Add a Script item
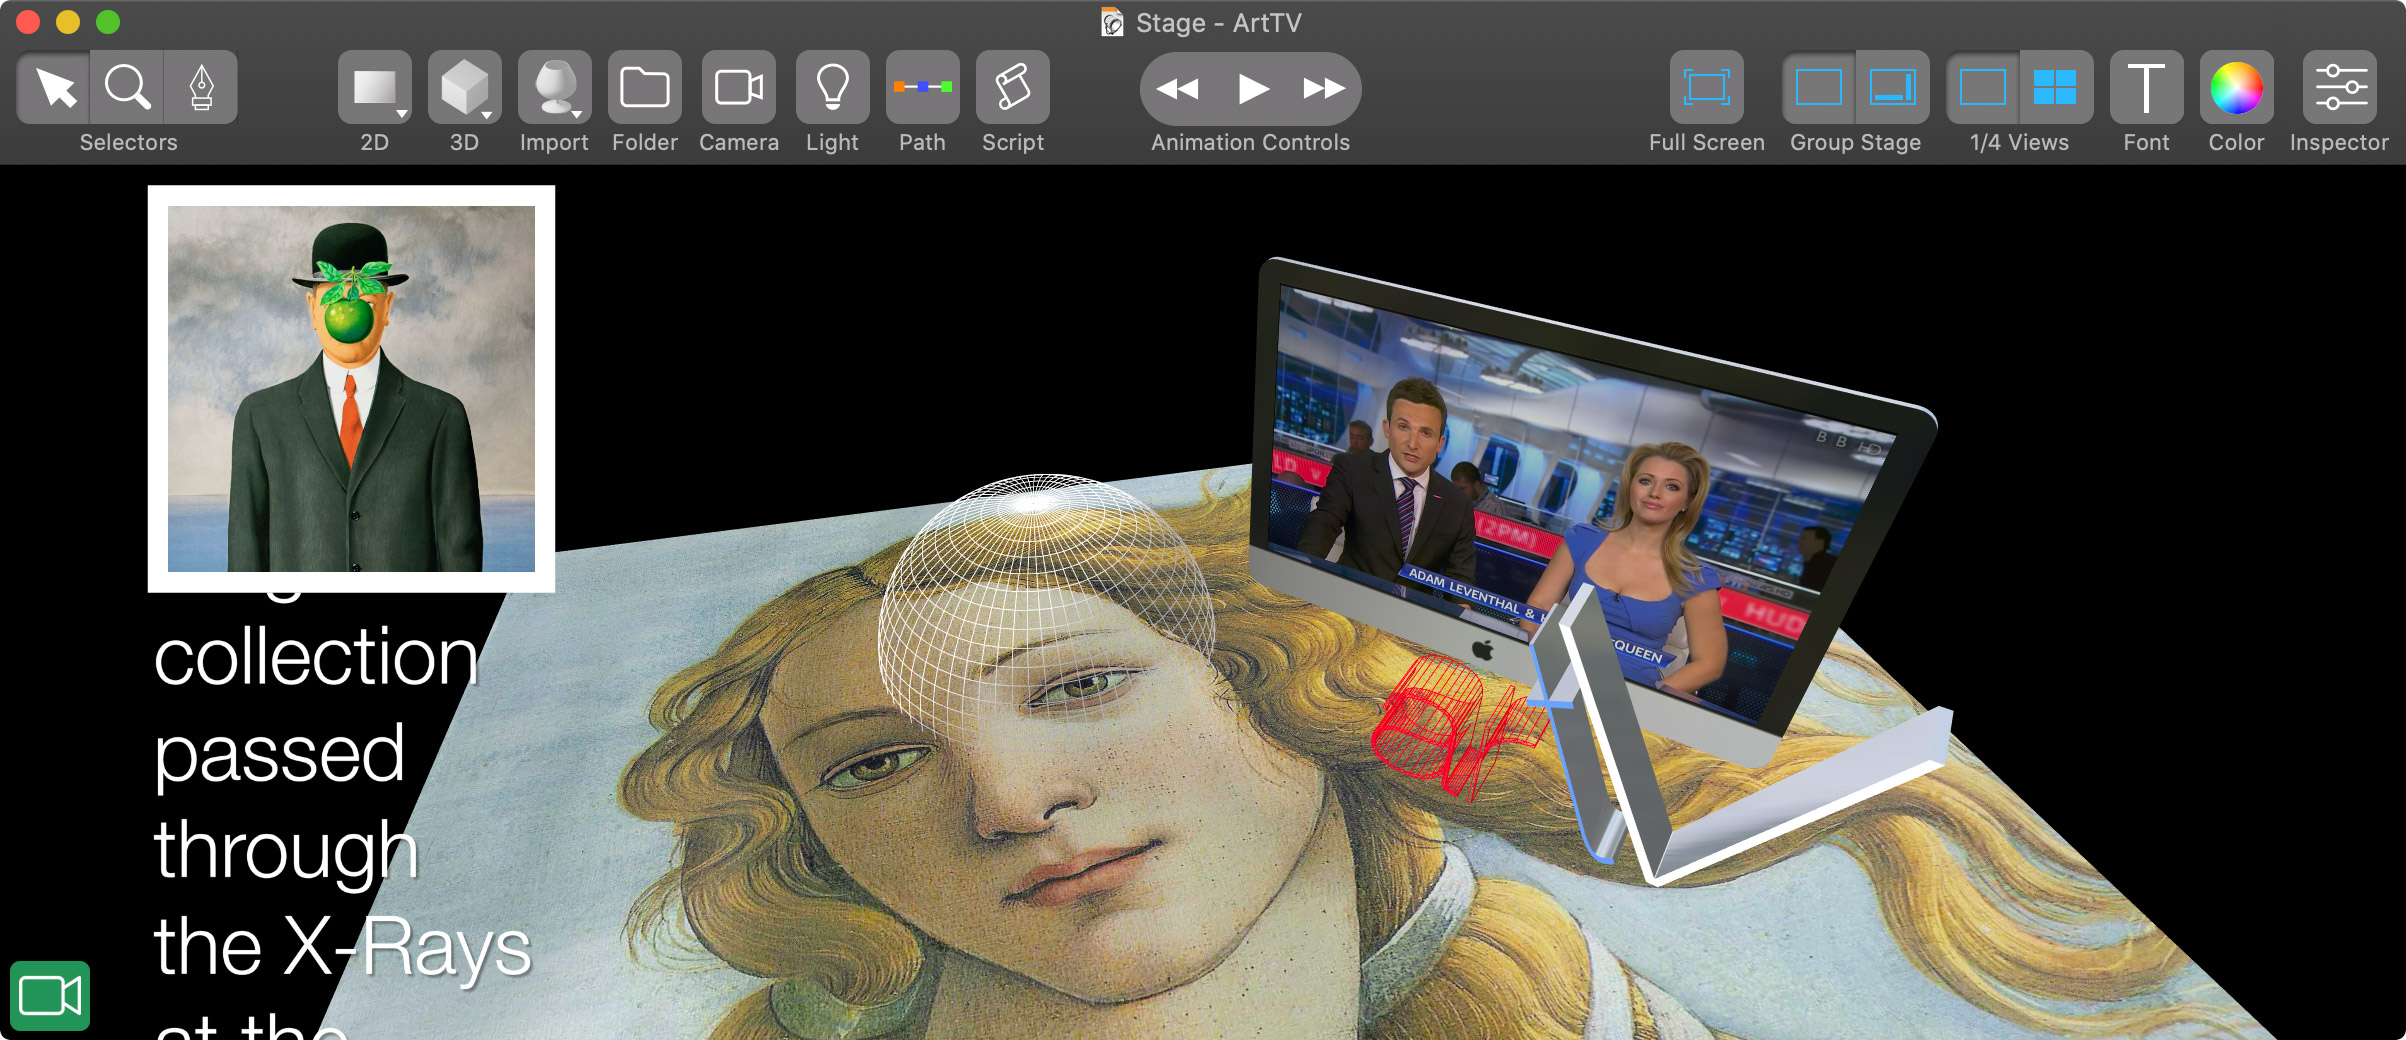 [x=1013, y=88]
